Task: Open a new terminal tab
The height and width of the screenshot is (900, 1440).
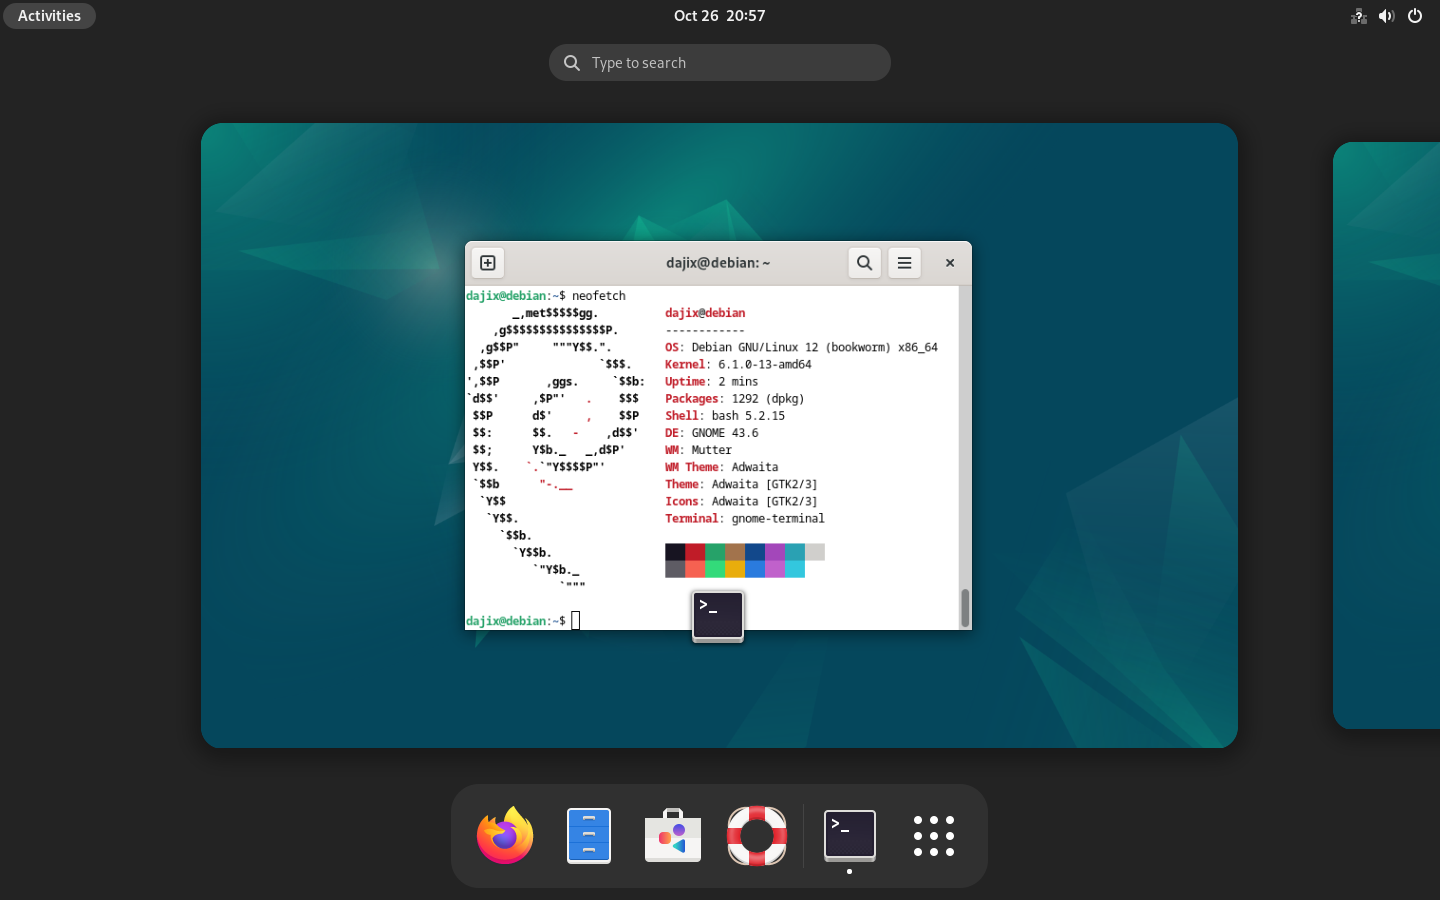Action: point(487,262)
